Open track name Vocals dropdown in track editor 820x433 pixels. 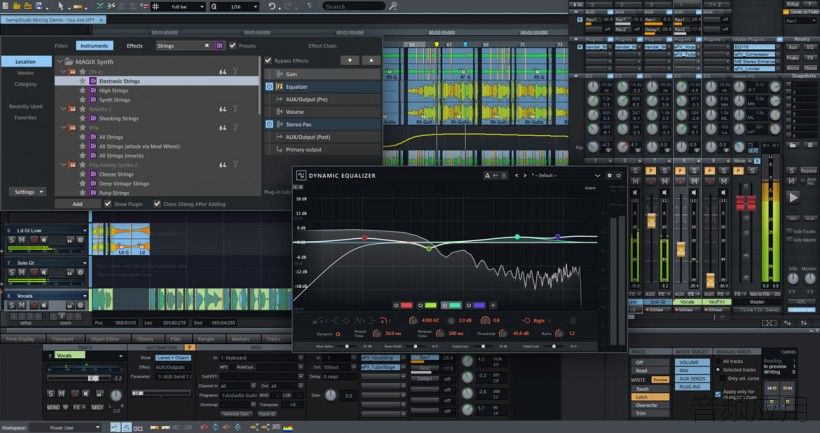121,356
